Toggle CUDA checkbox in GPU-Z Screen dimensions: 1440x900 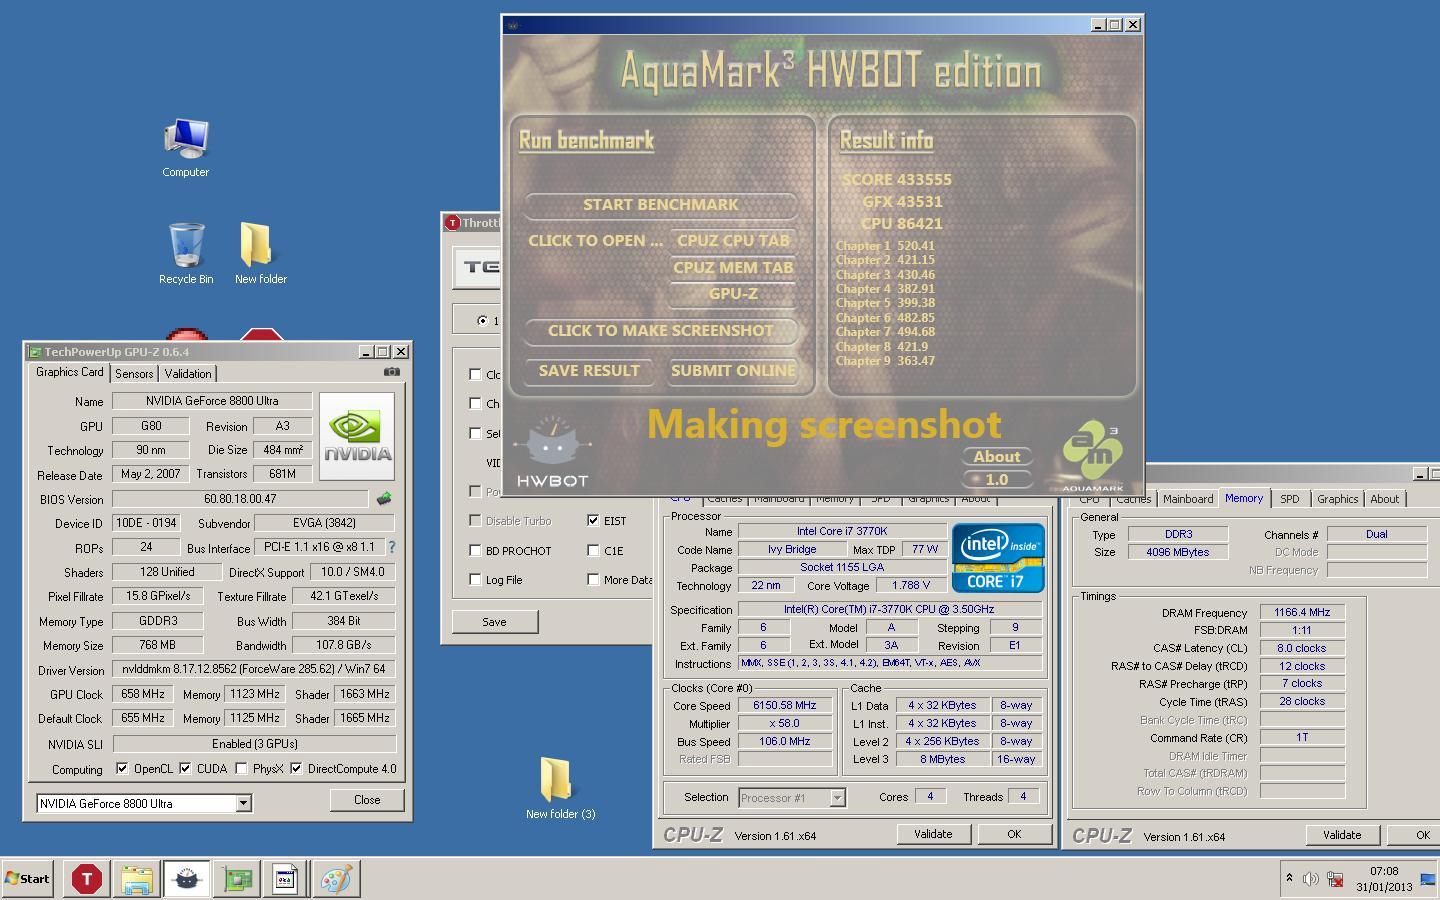tap(185, 768)
